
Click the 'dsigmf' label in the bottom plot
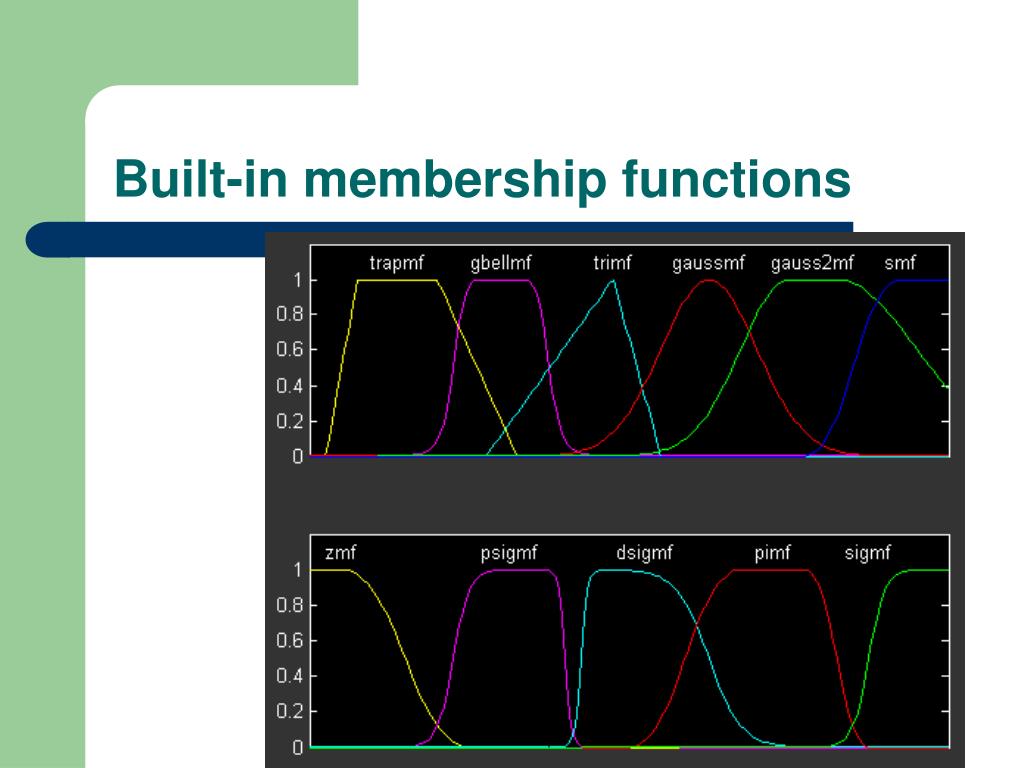(644, 554)
